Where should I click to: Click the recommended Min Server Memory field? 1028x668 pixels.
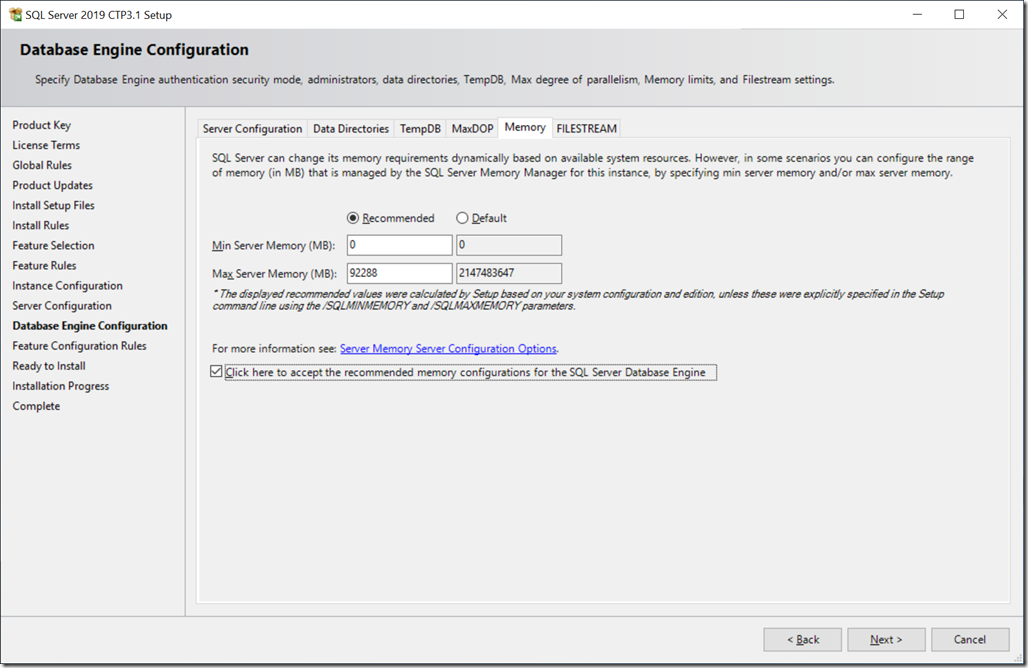coord(399,245)
